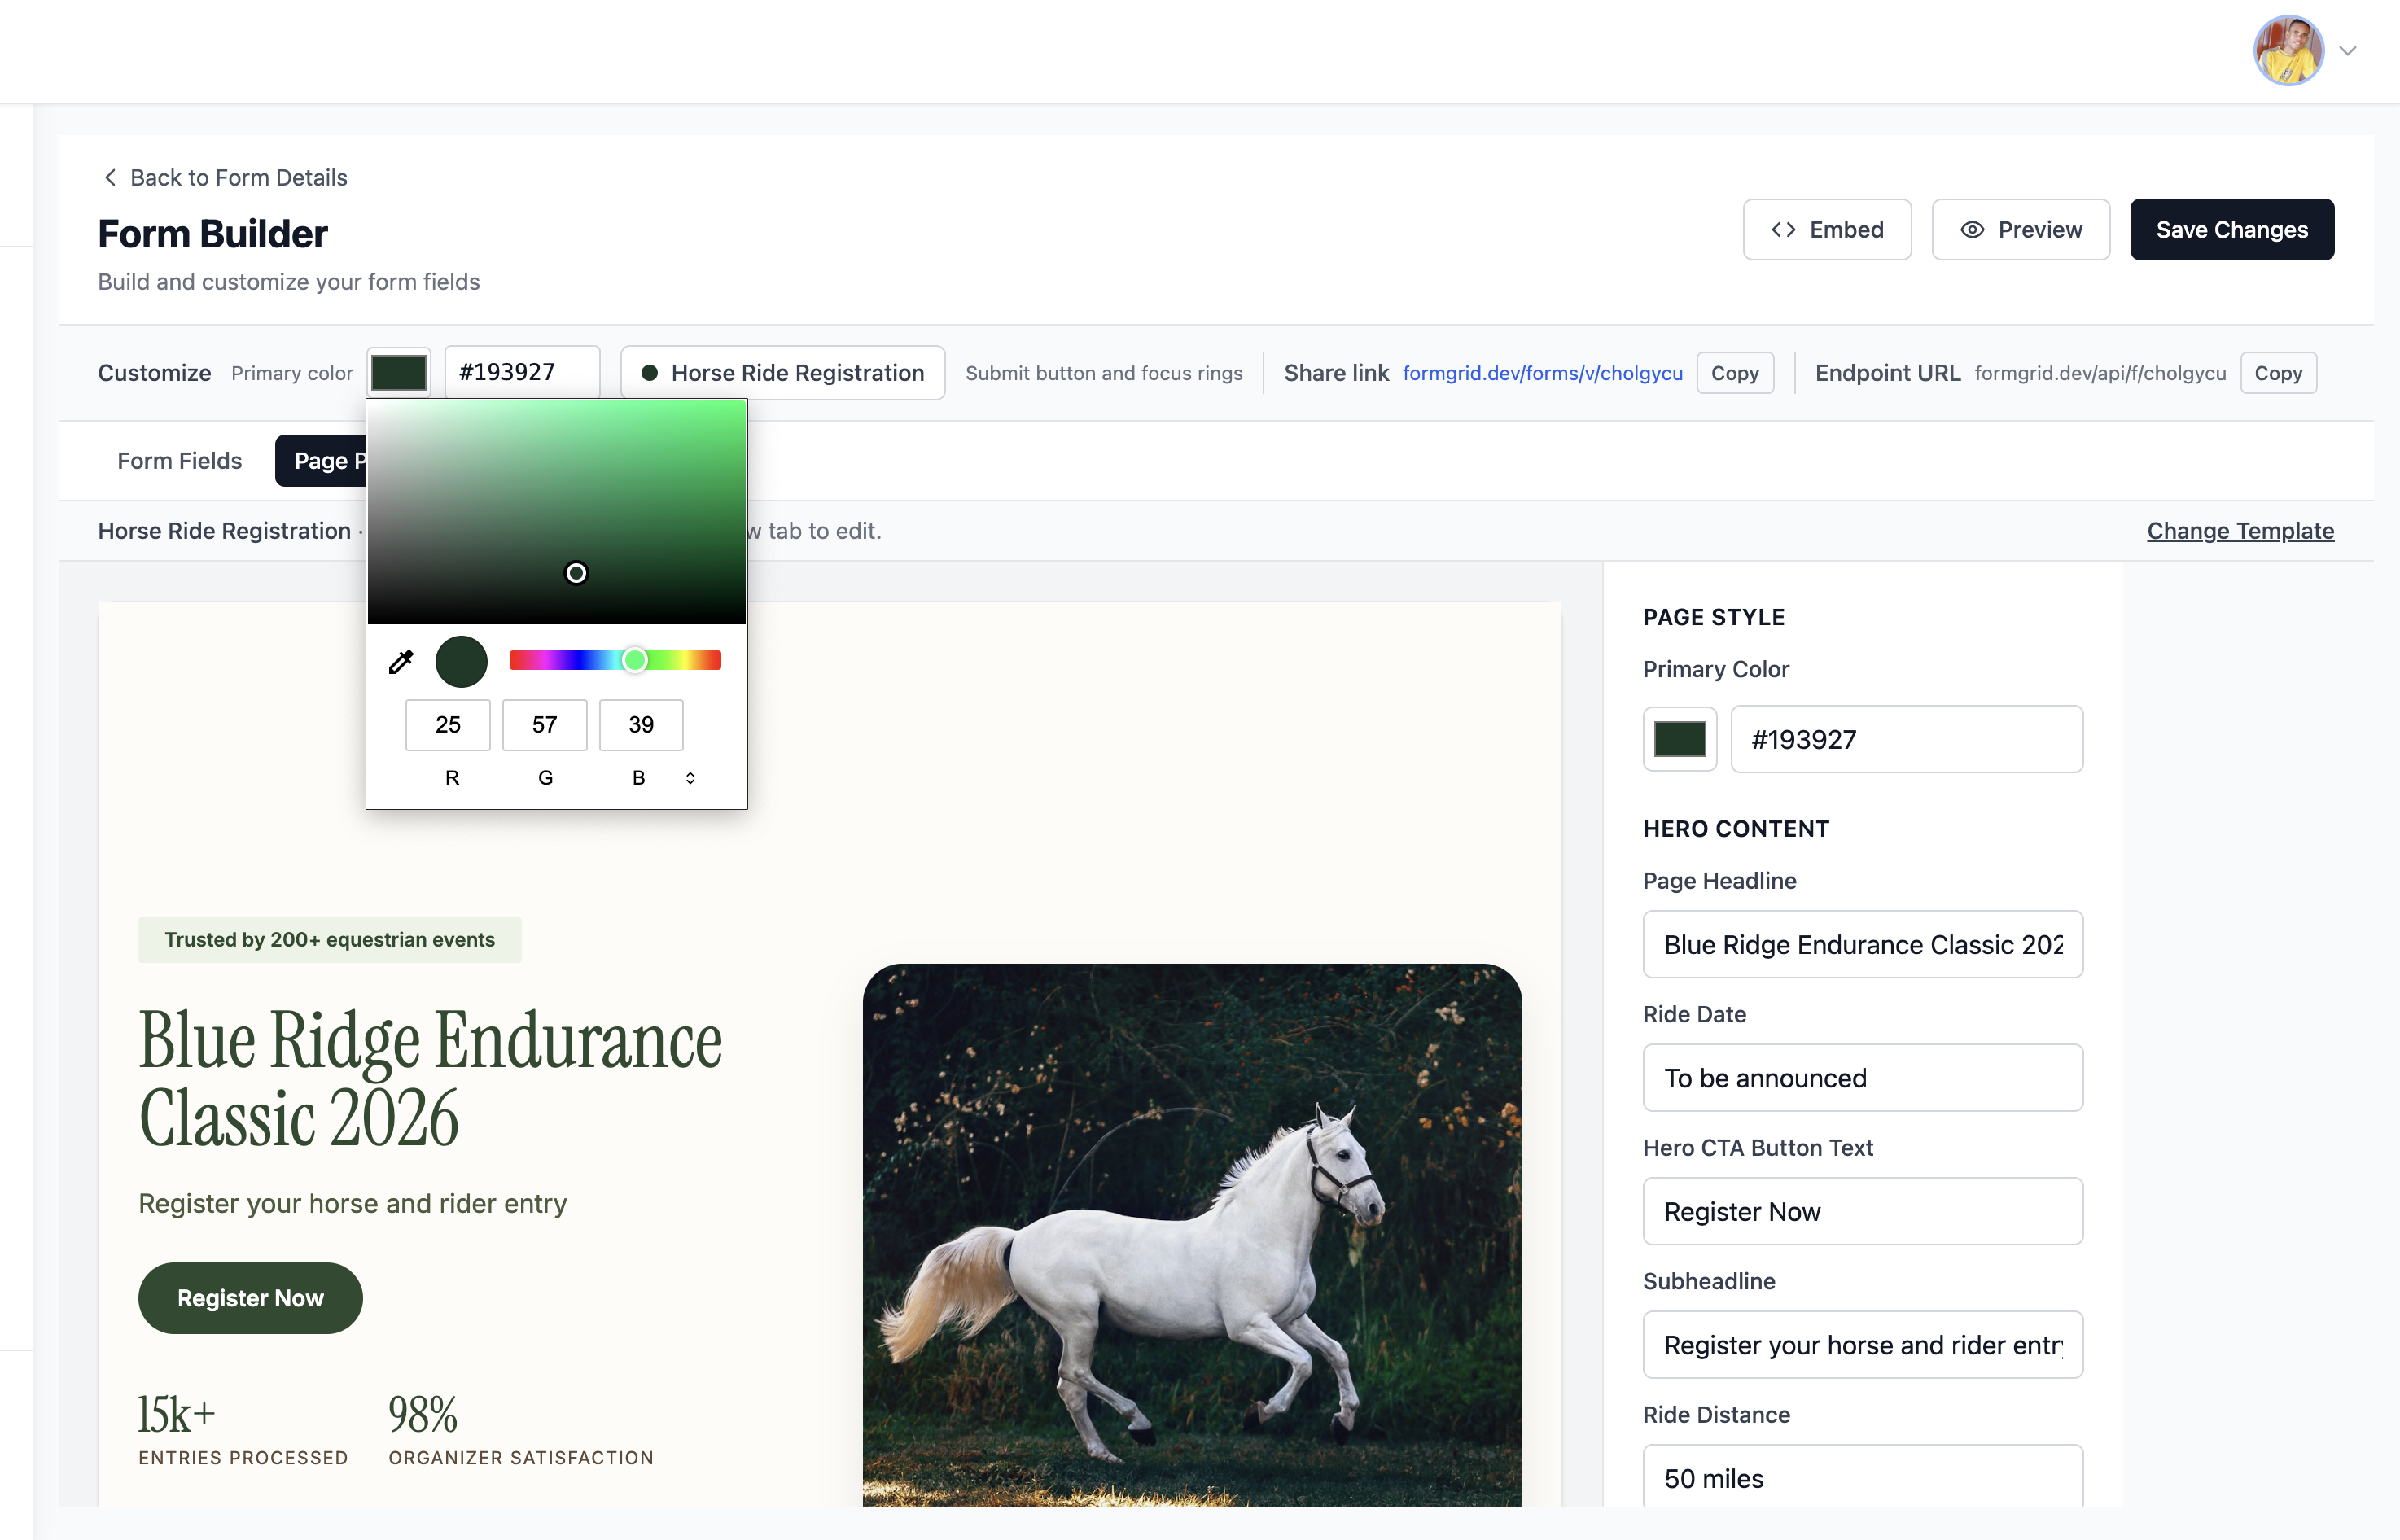Switch to the Form Fields tab
Screen dimensions: 2400x1540
click(x=179, y=461)
